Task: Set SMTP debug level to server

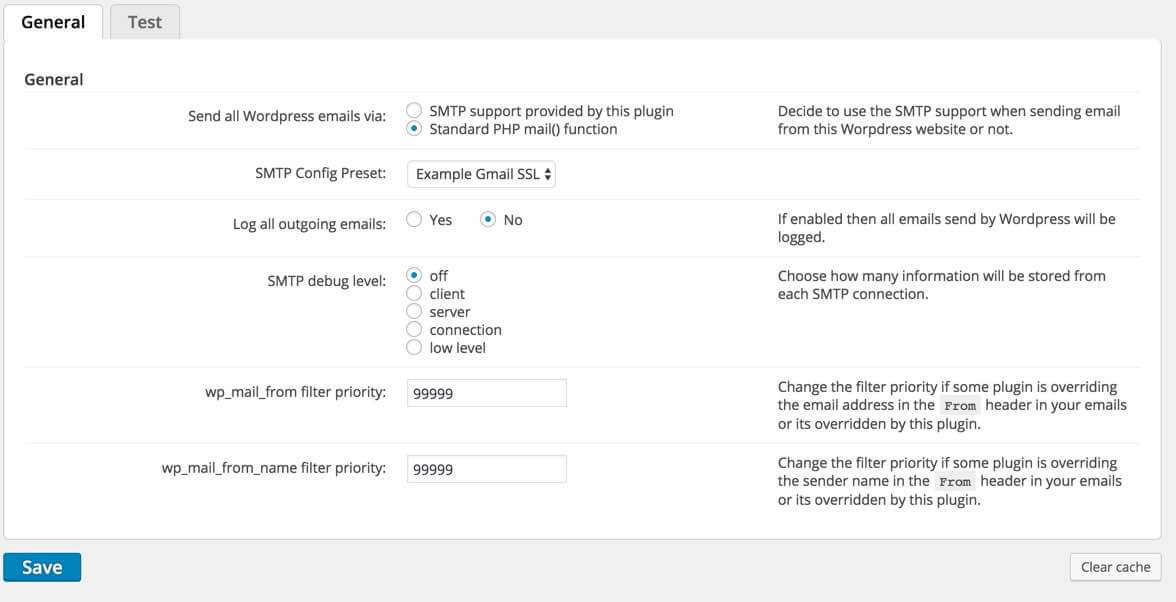Action: [414, 312]
